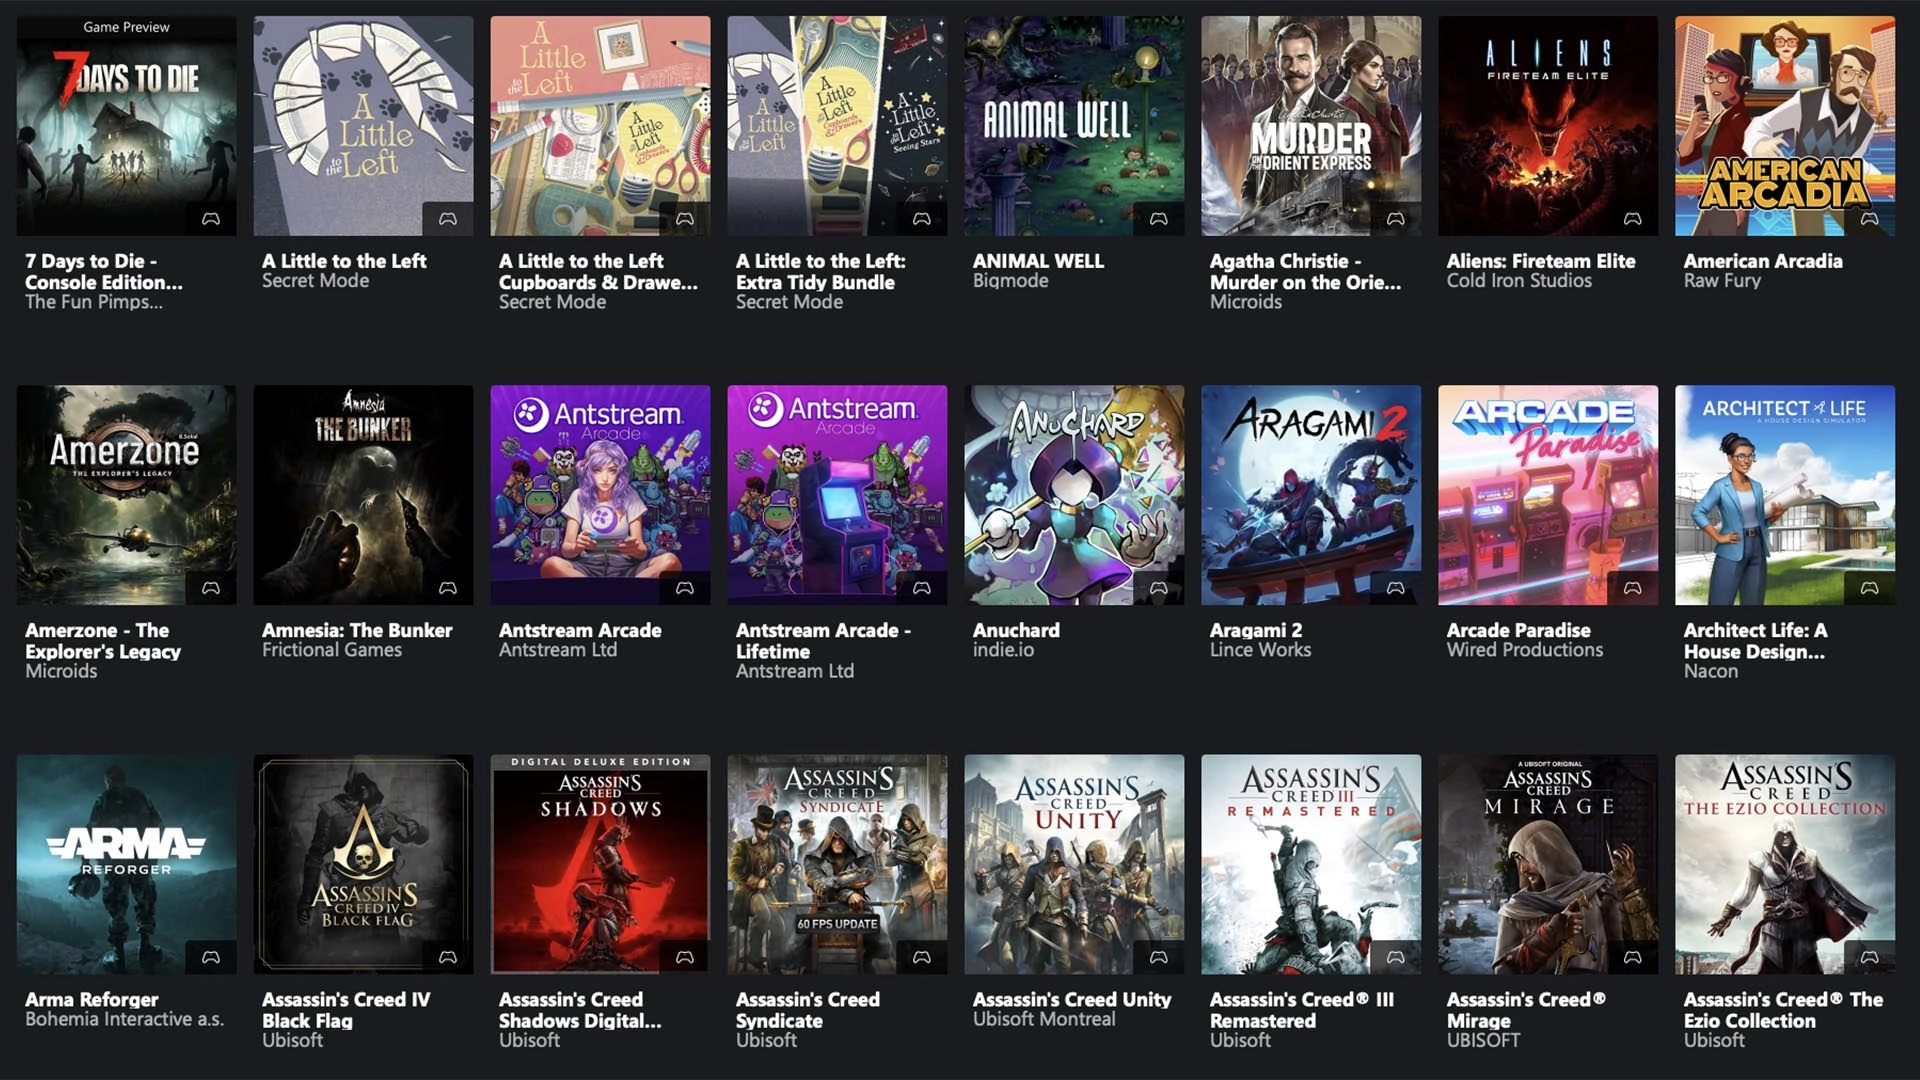Click controller icon on Assassin's Creed III Remastered cover

(1396, 957)
